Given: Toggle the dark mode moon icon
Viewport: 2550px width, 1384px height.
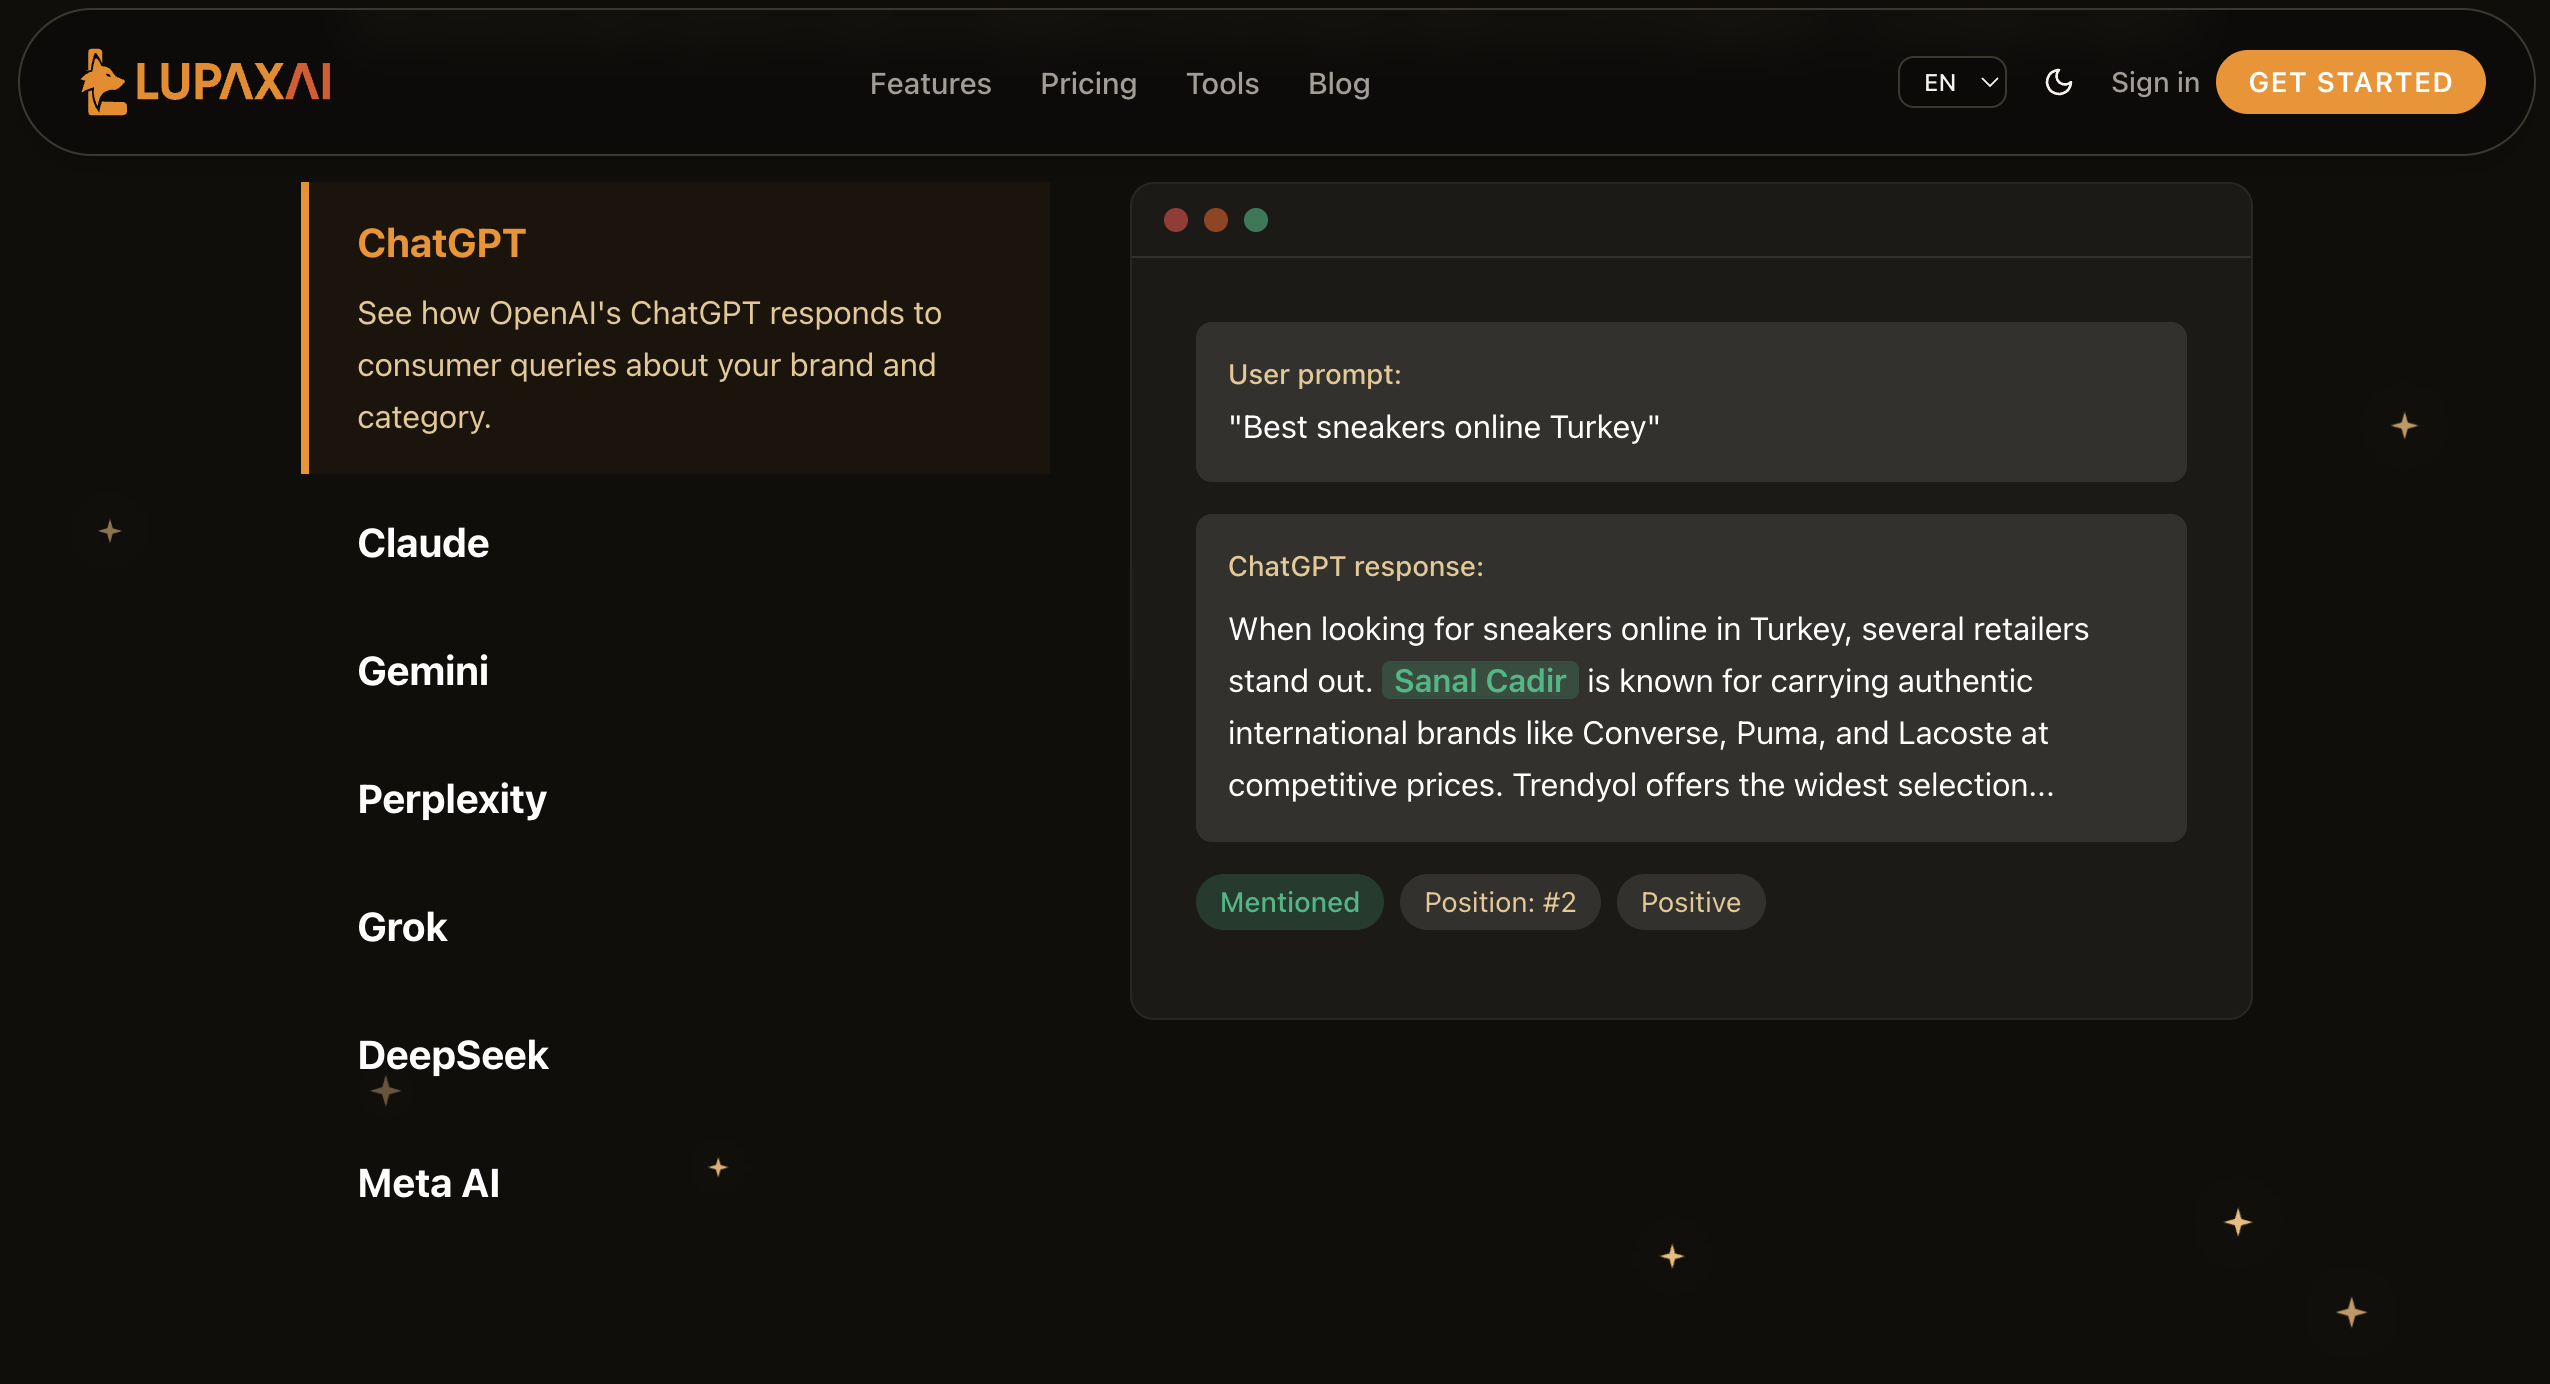Looking at the screenshot, I should pos(2058,82).
